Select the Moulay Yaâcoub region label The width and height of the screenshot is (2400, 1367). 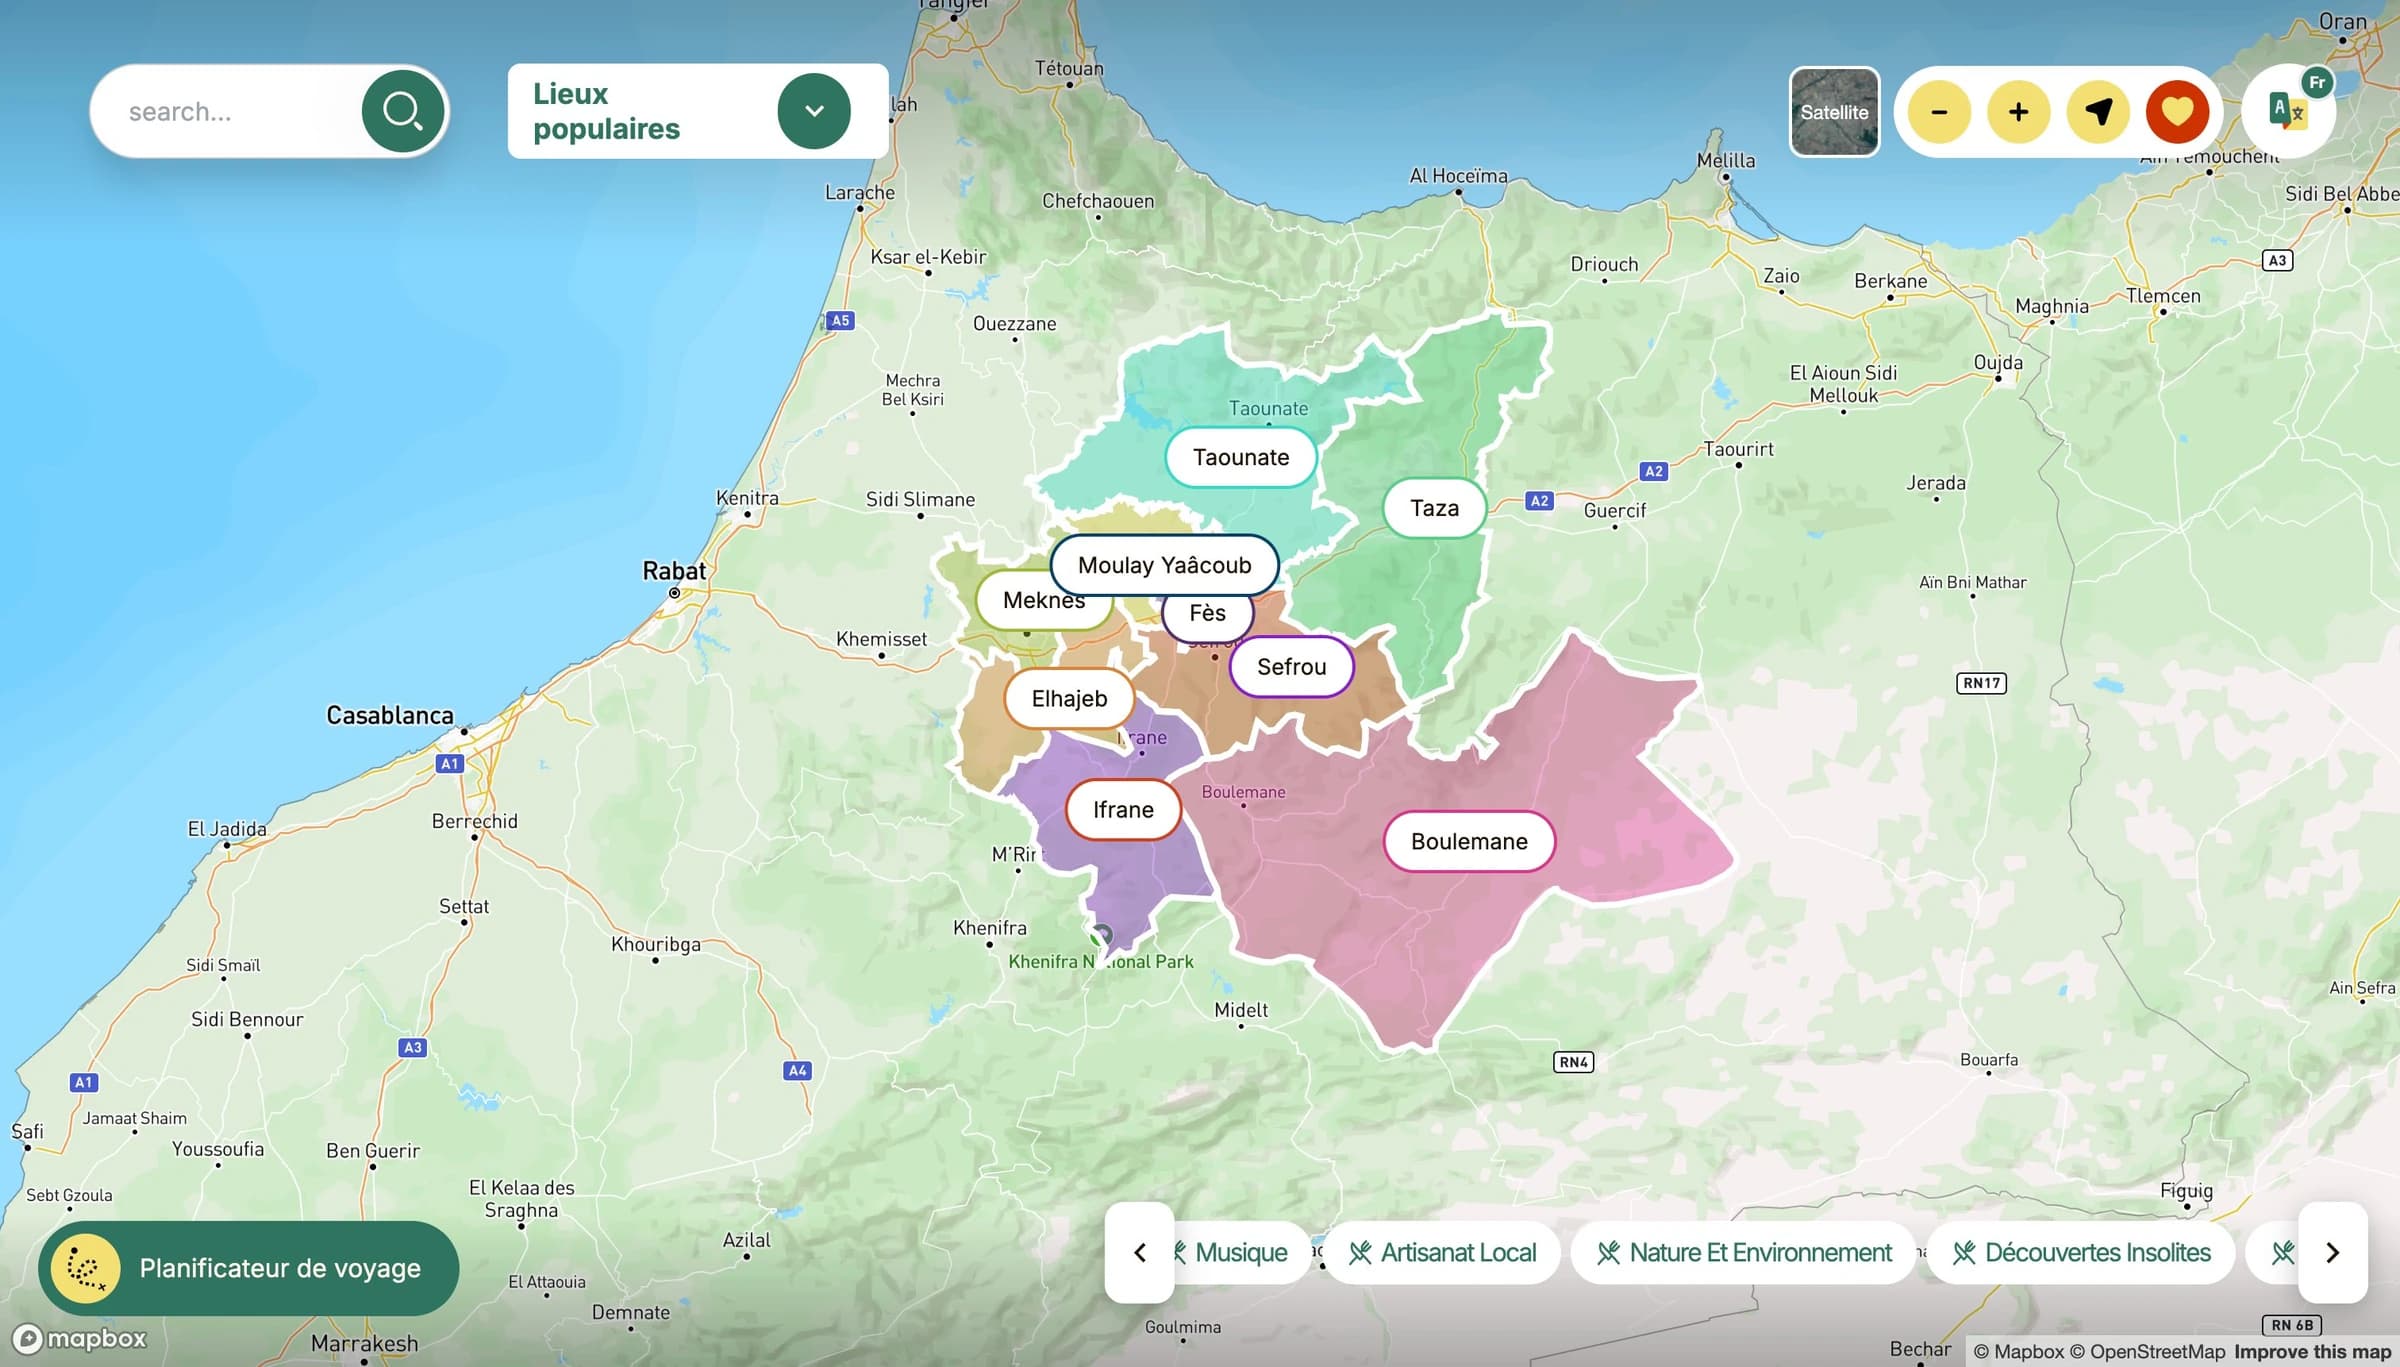(1164, 565)
